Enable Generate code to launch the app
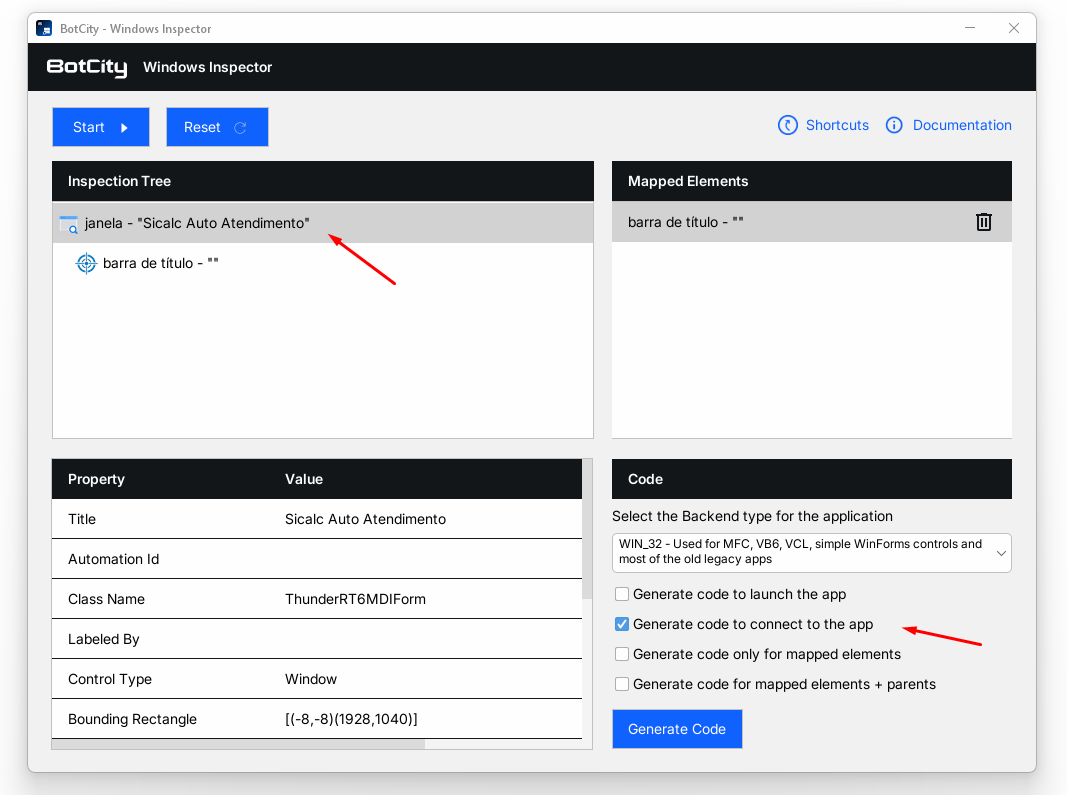Screen dimensions: 1067x795 622,595
